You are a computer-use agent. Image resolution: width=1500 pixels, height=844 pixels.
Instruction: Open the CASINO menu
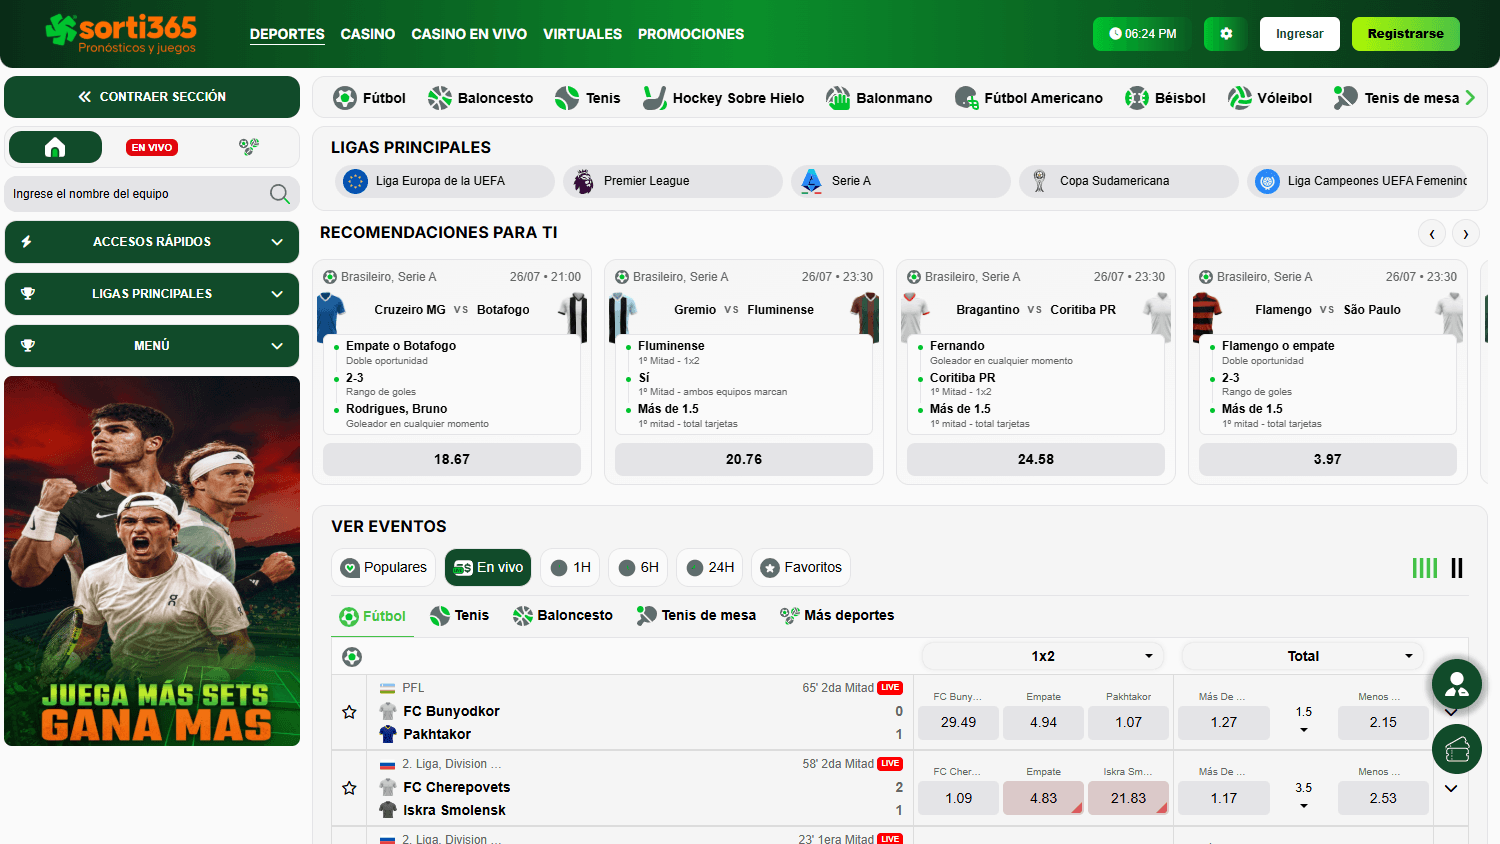[x=368, y=34]
